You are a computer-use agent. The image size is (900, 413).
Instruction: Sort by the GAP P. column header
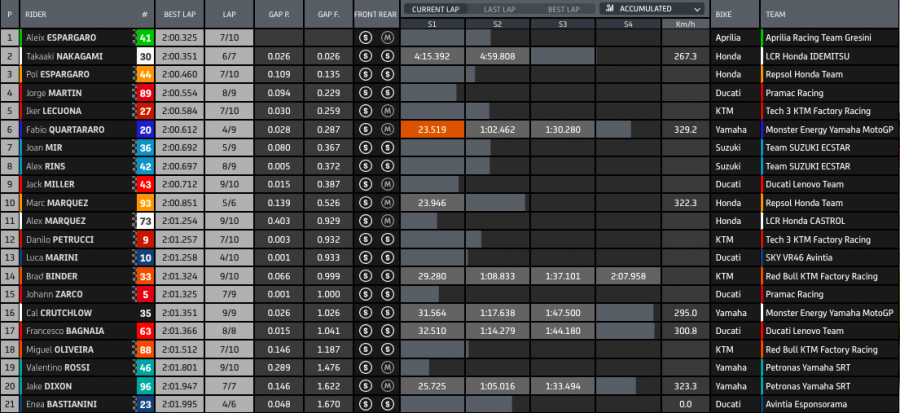coord(279,14)
